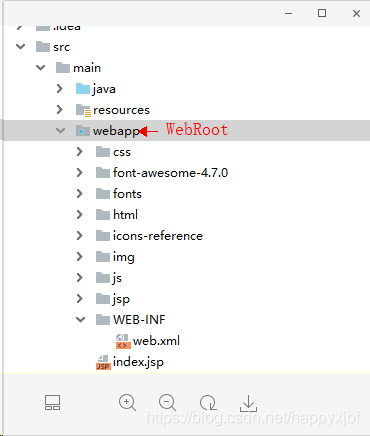Screen dimensions: 370x436
Task: Click the src folder icon
Action: [43, 46]
